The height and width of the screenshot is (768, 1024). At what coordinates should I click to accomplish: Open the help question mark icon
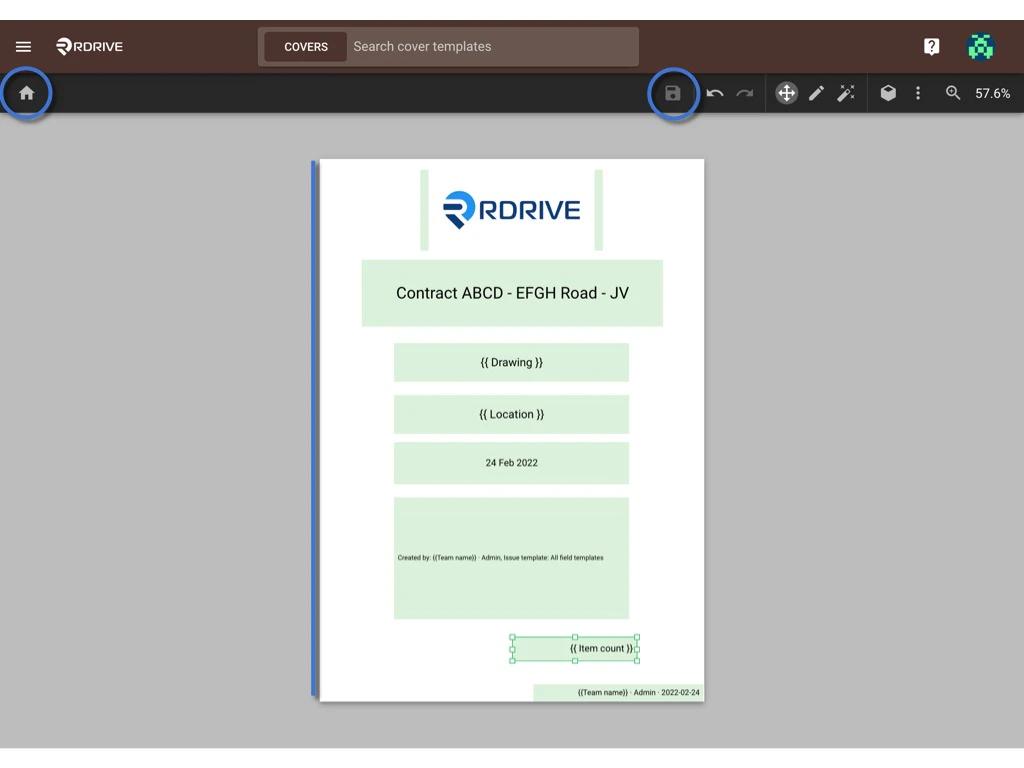[931, 46]
